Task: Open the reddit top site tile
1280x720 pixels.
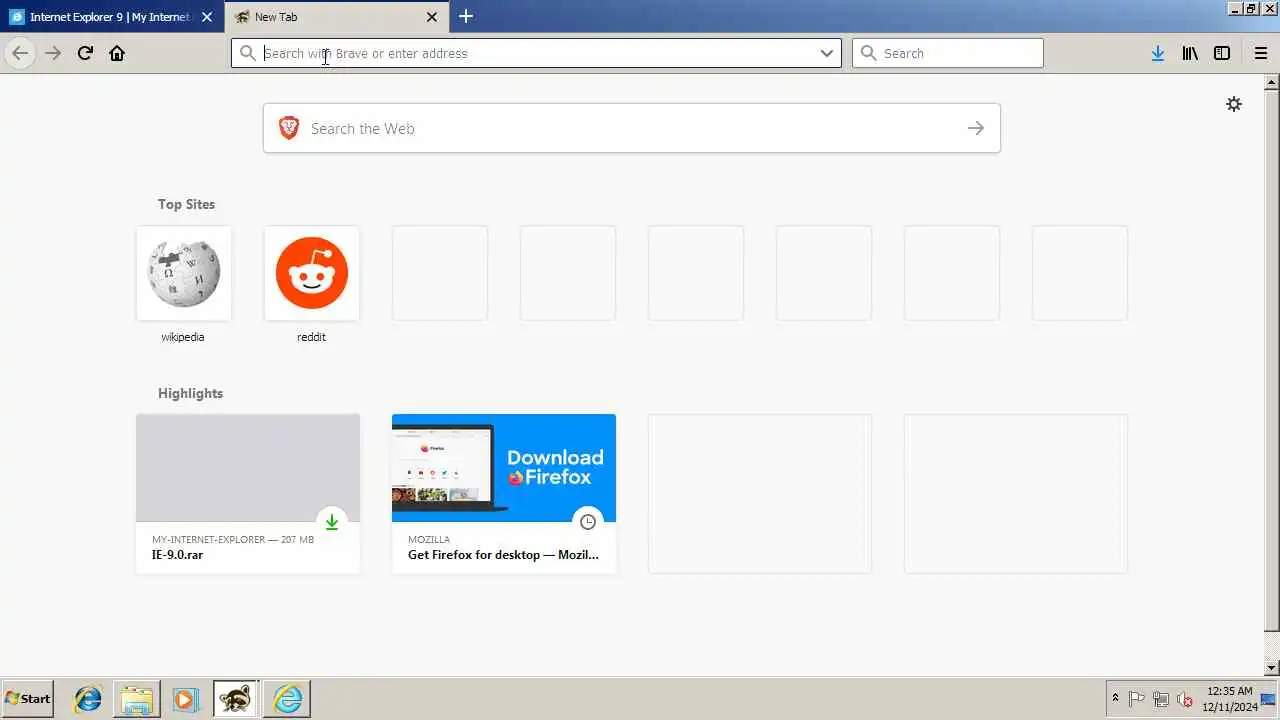Action: point(312,273)
